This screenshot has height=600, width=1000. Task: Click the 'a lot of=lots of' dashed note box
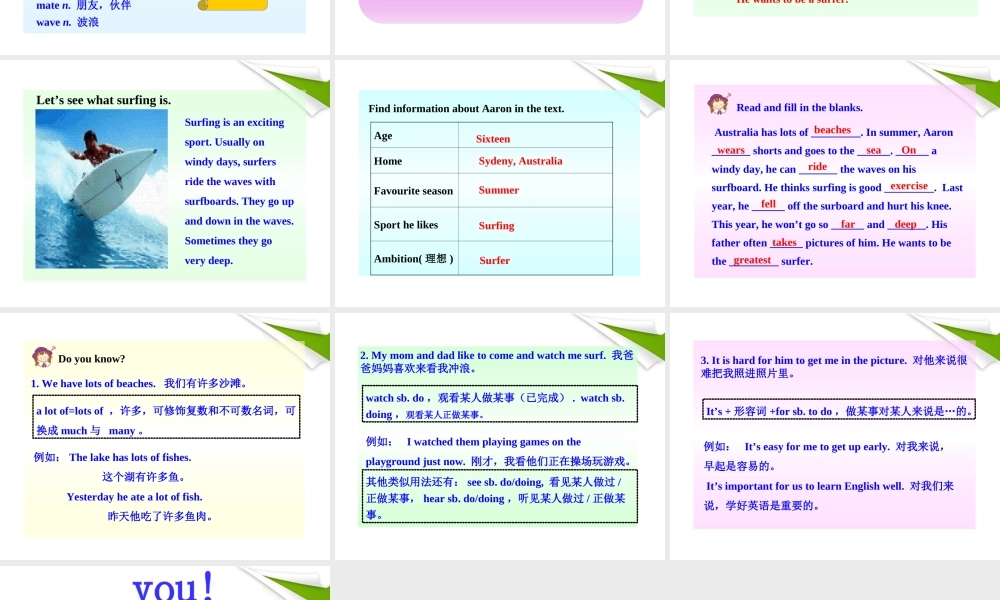[x=166, y=417]
